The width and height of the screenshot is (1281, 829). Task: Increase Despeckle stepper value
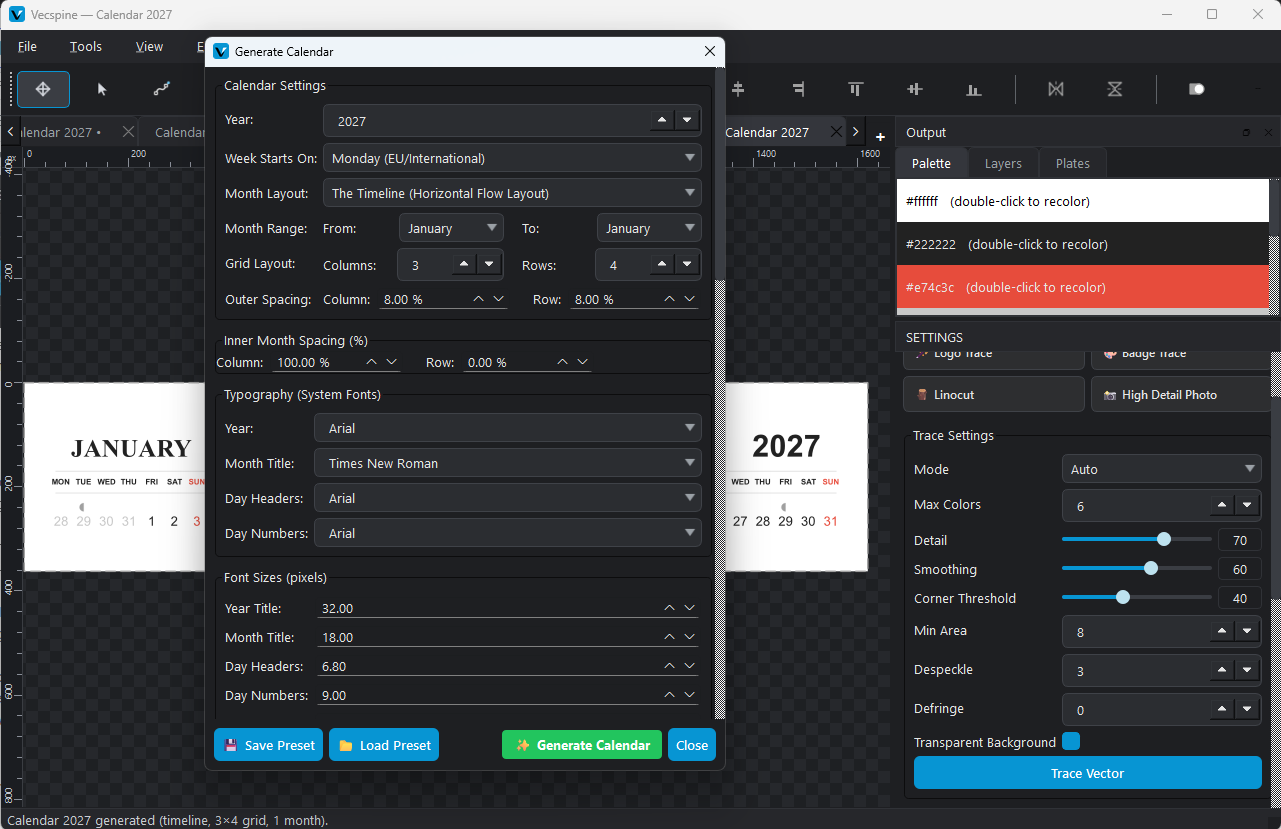[x=1222, y=670]
